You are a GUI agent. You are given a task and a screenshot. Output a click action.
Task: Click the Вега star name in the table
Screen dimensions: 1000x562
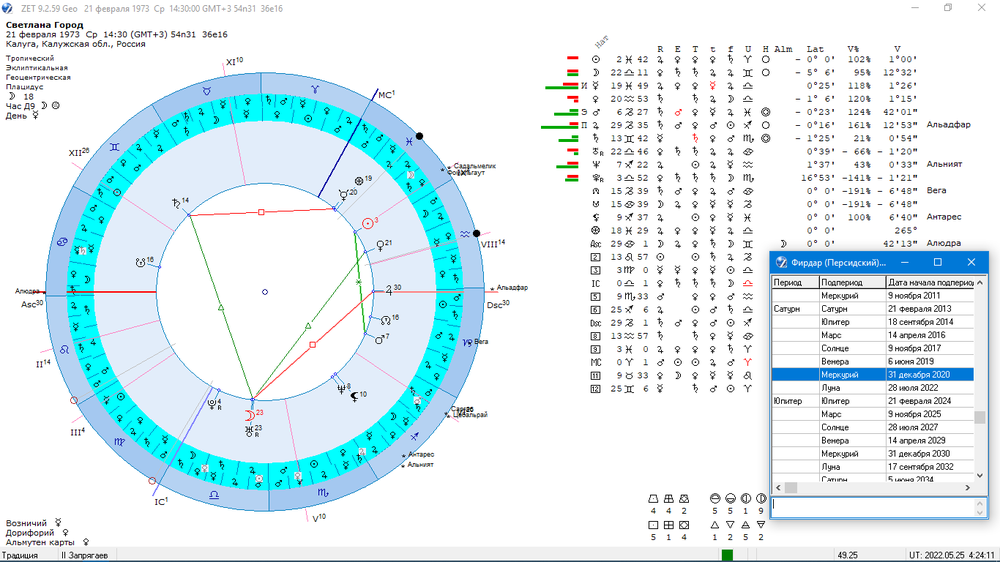click(936, 191)
